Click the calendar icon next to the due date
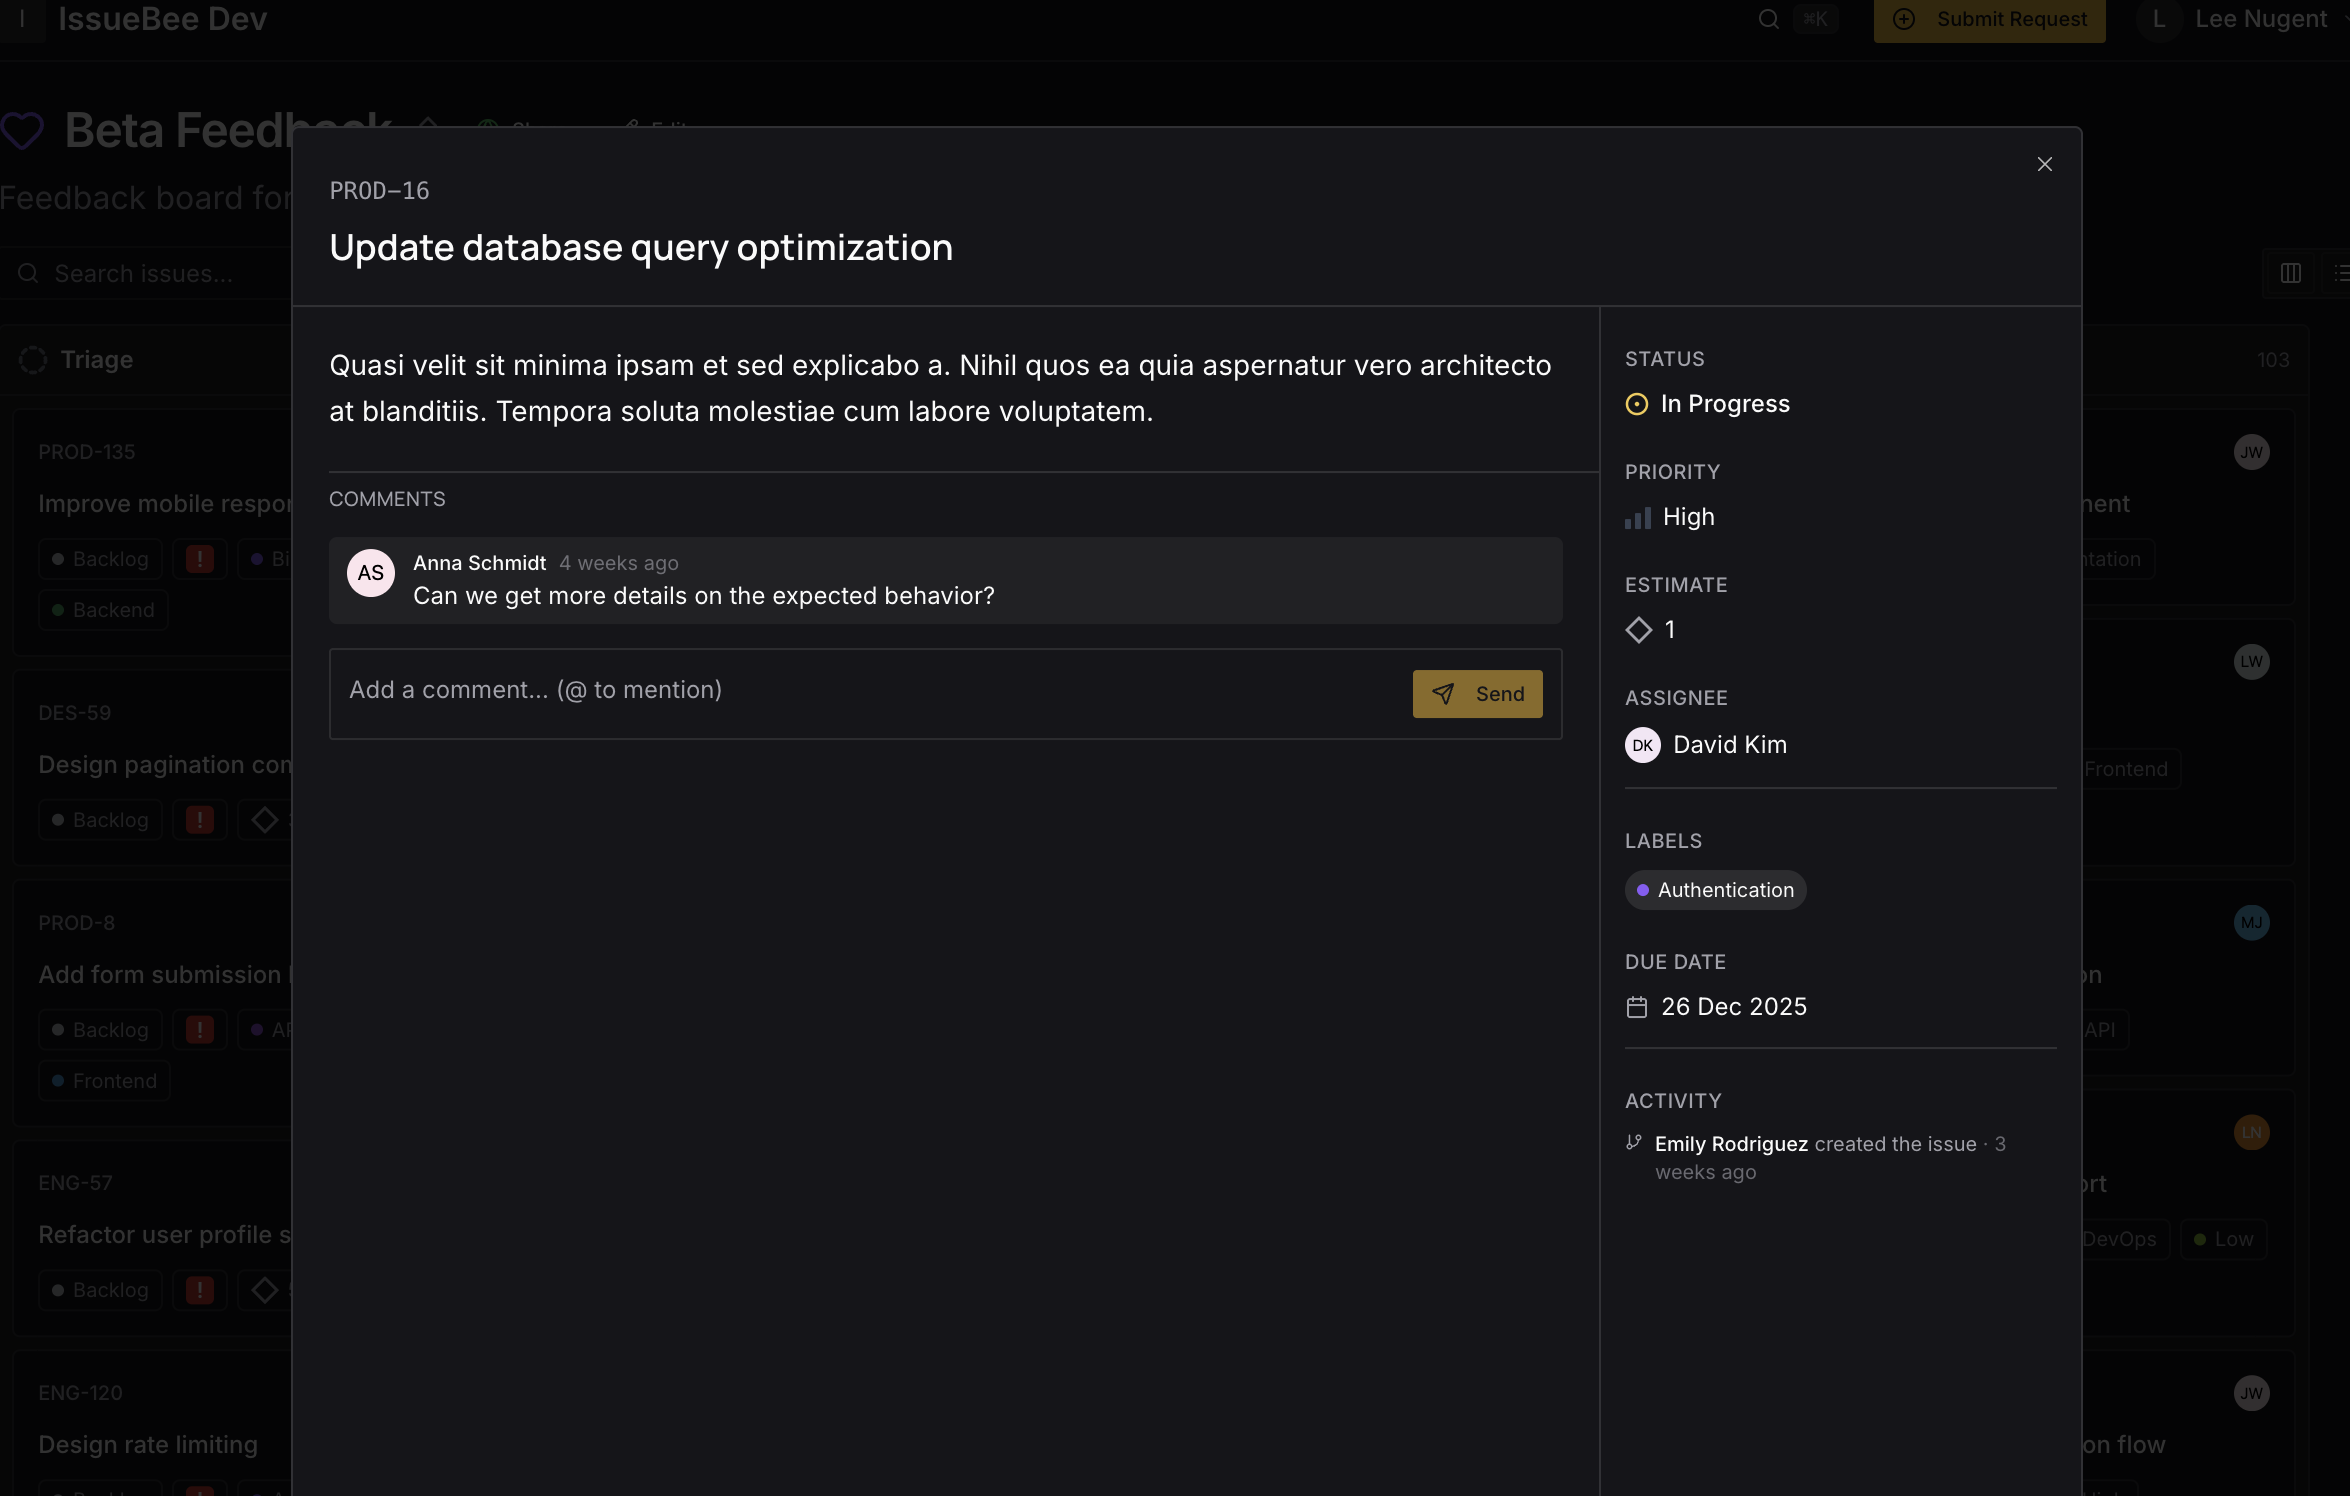The height and width of the screenshot is (1496, 2350). 1637,1007
